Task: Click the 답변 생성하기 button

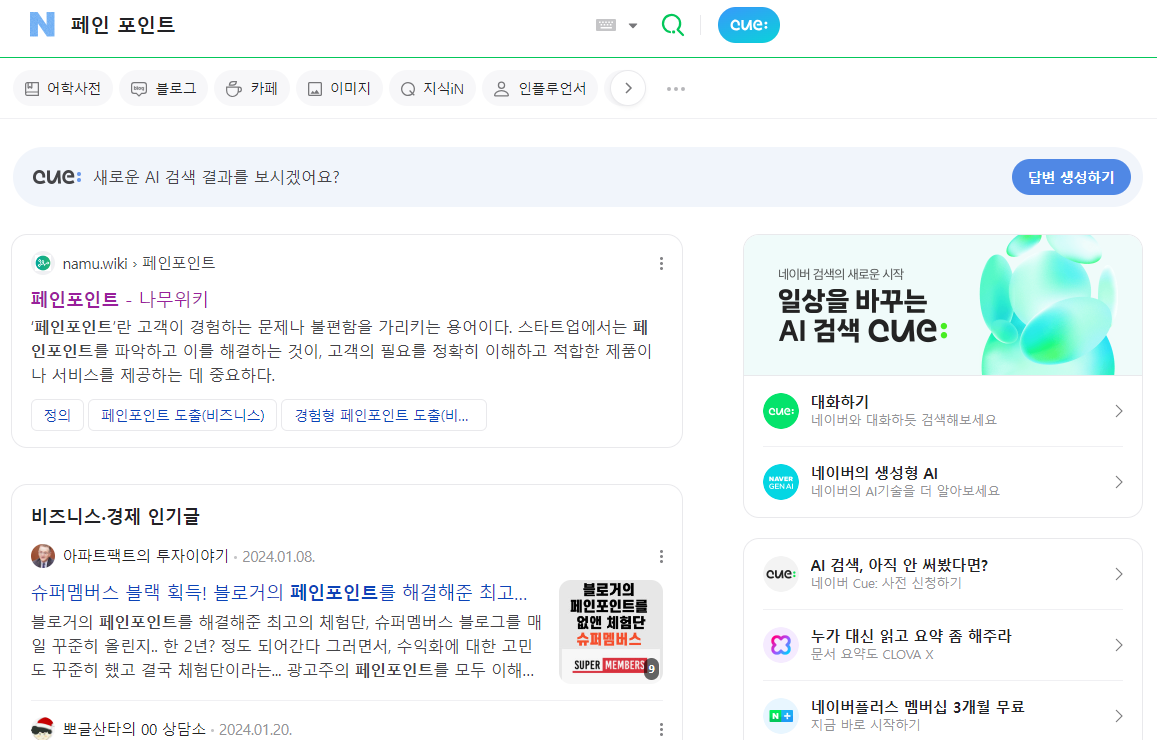Action: pos(1071,177)
